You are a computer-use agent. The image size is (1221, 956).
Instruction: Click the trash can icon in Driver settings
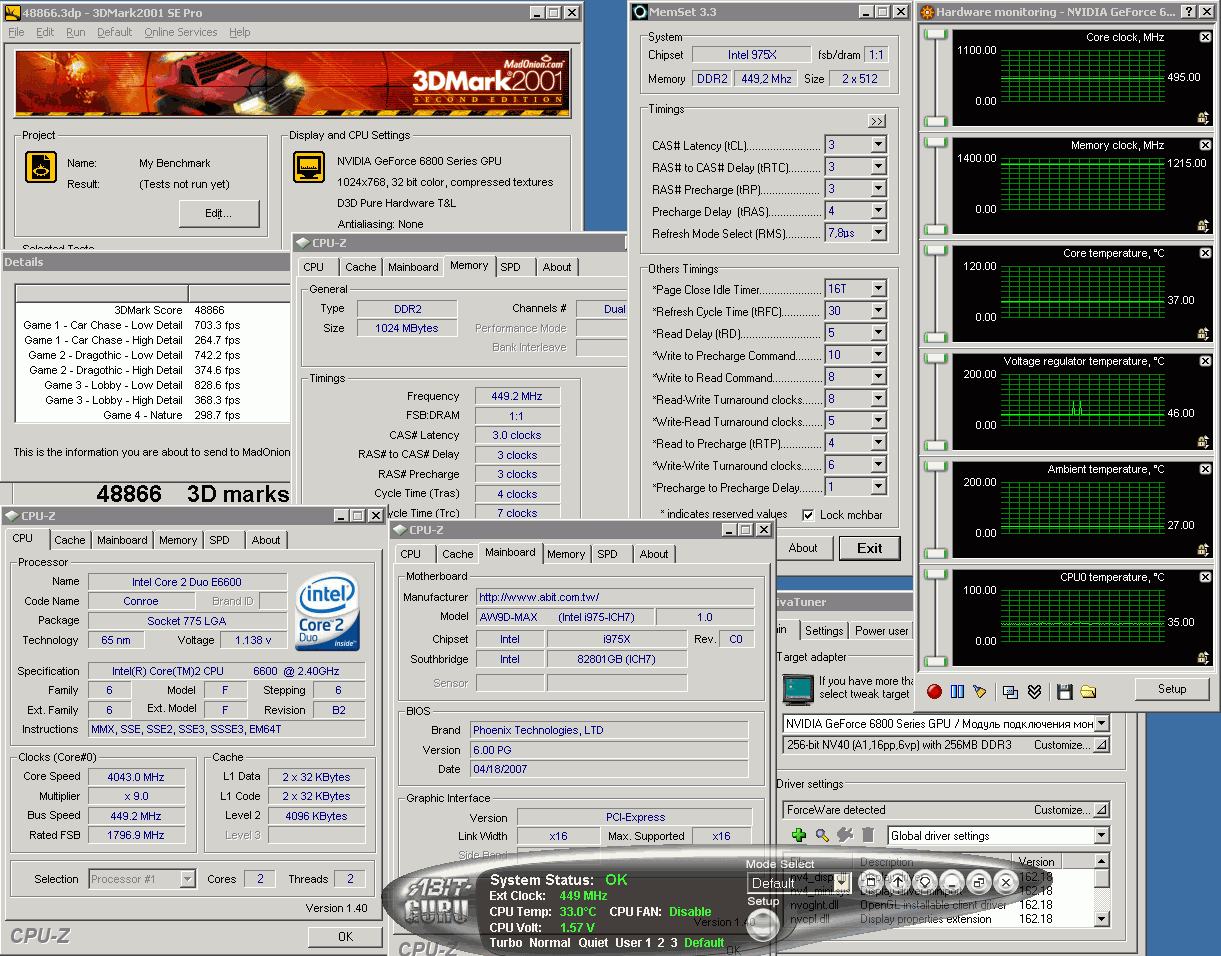pyautogui.click(x=868, y=835)
